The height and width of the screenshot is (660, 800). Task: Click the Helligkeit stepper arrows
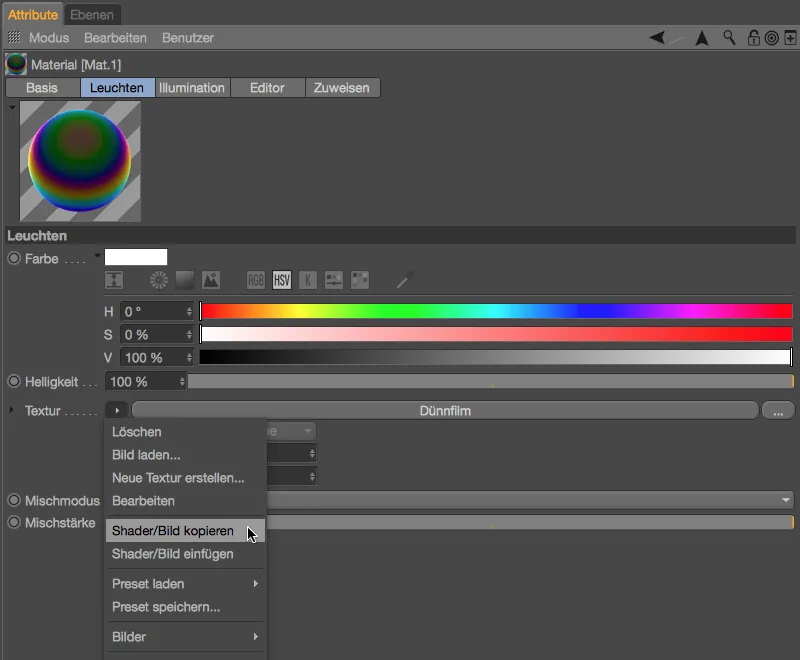pos(182,382)
